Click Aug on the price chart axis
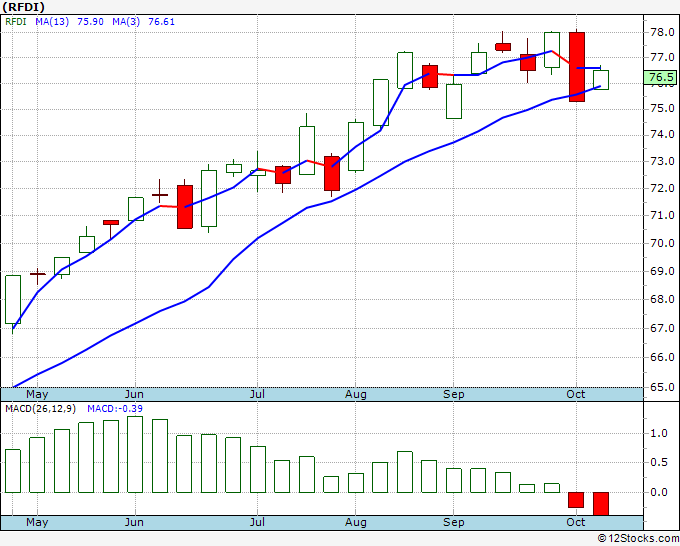Screen dimensions: 680x546 tap(356, 395)
